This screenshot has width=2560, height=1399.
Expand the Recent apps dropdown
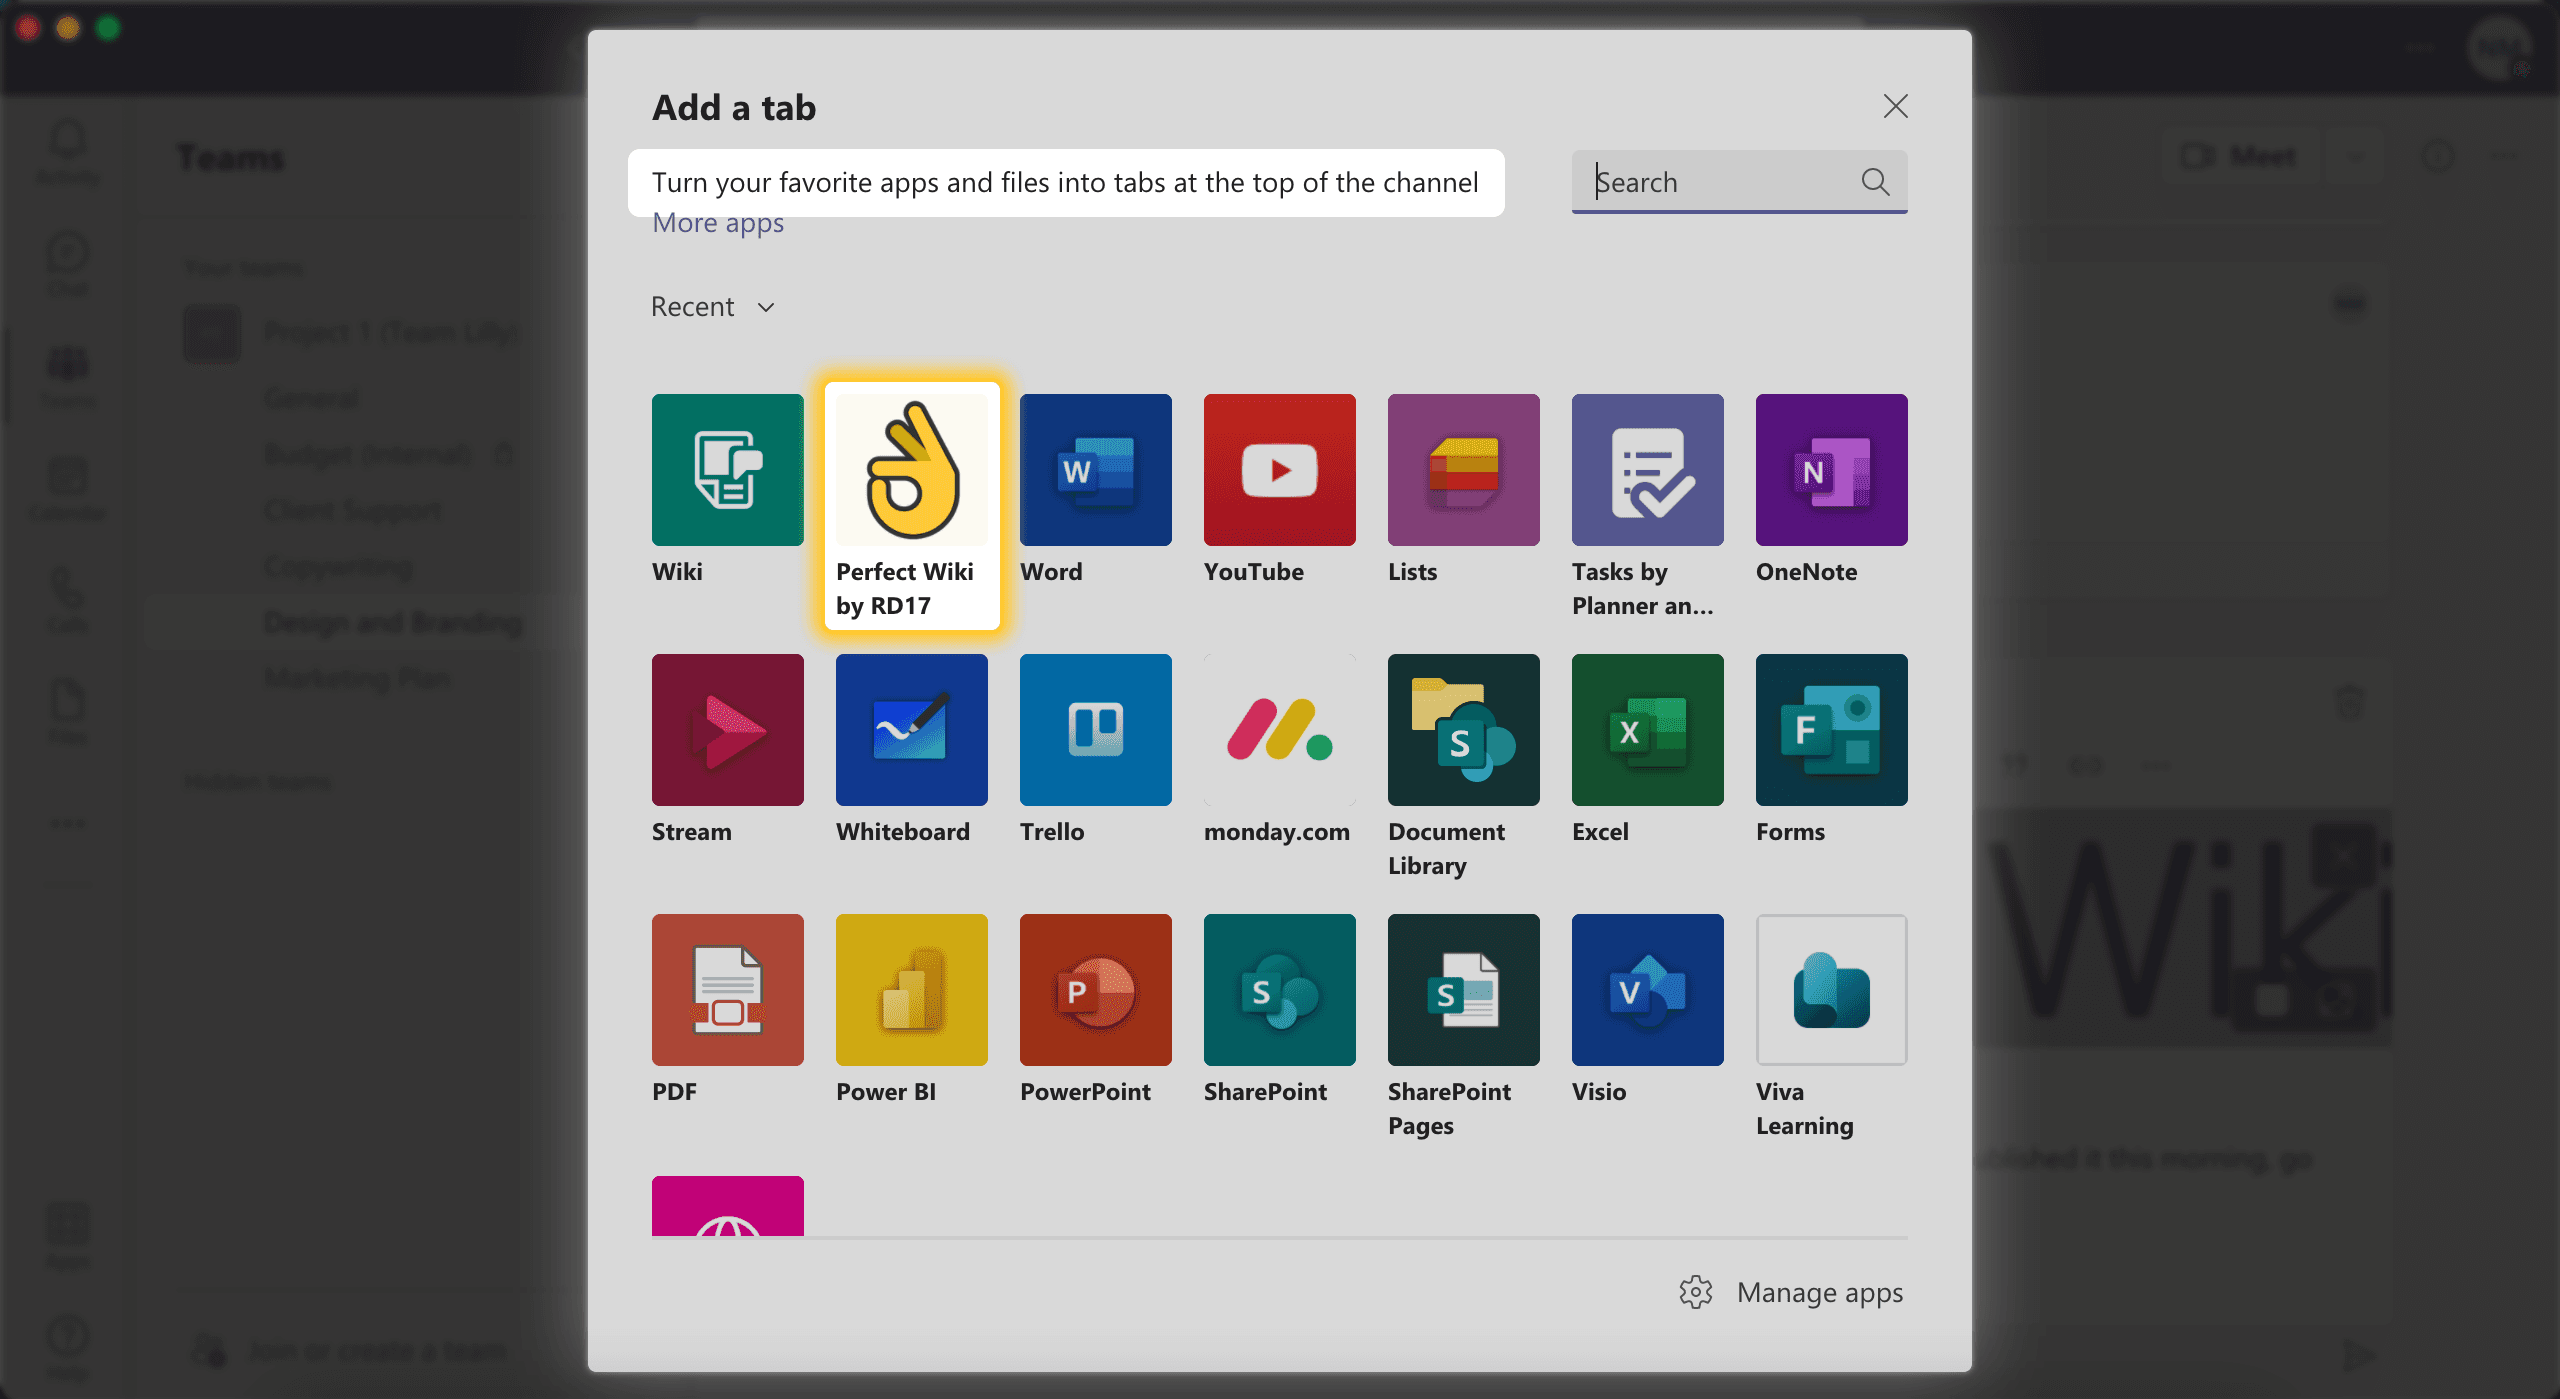click(711, 307)
